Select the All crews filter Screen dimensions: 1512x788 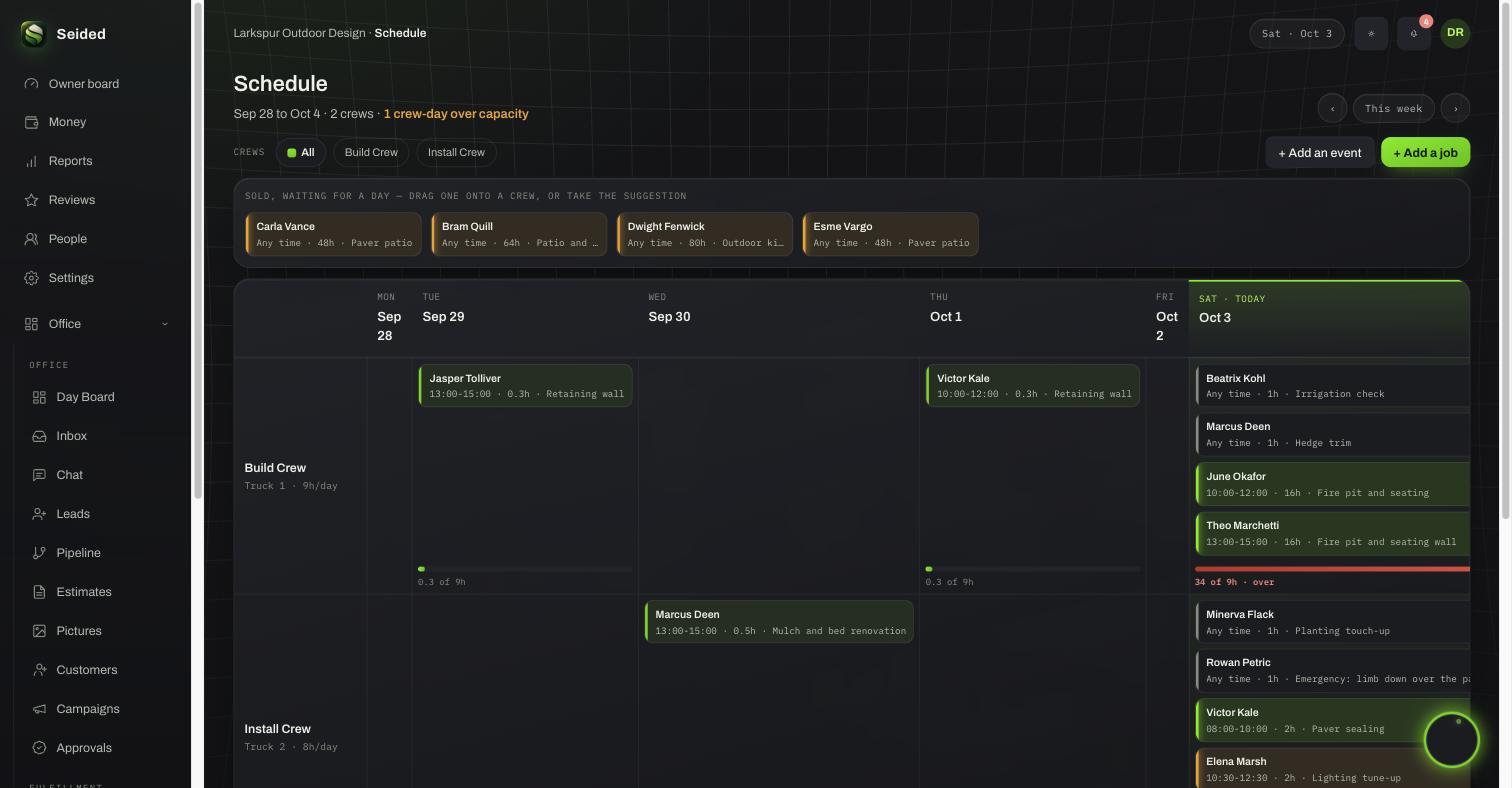tap(300, 153)
